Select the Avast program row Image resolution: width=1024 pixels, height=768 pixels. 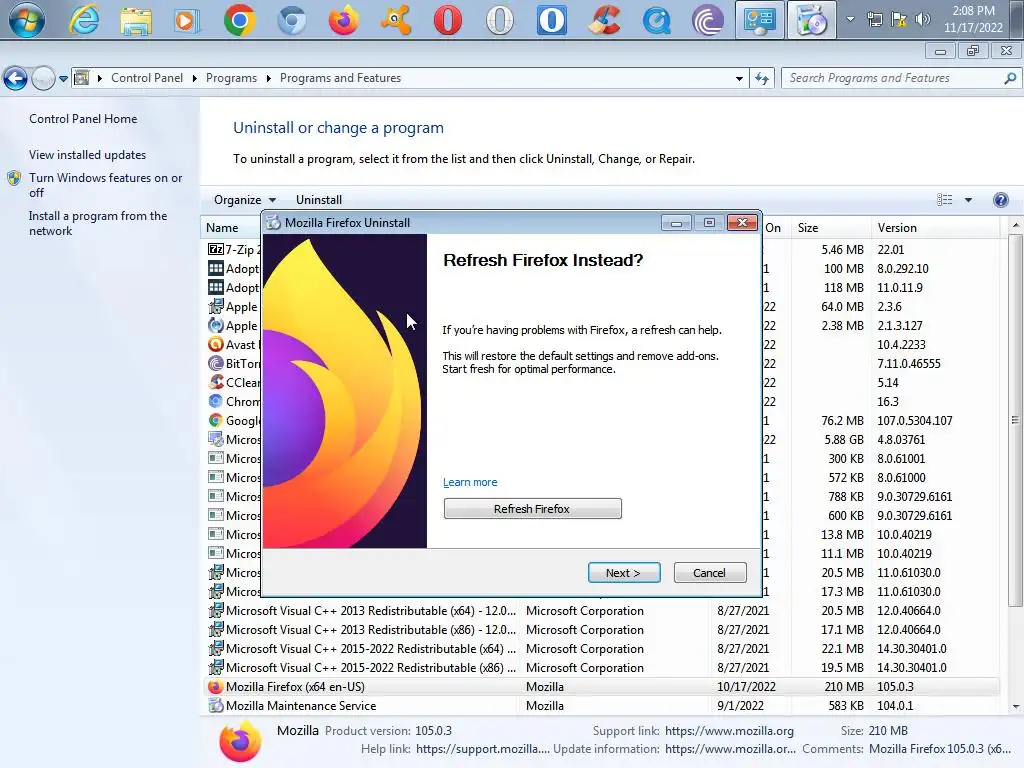(233, 345)
